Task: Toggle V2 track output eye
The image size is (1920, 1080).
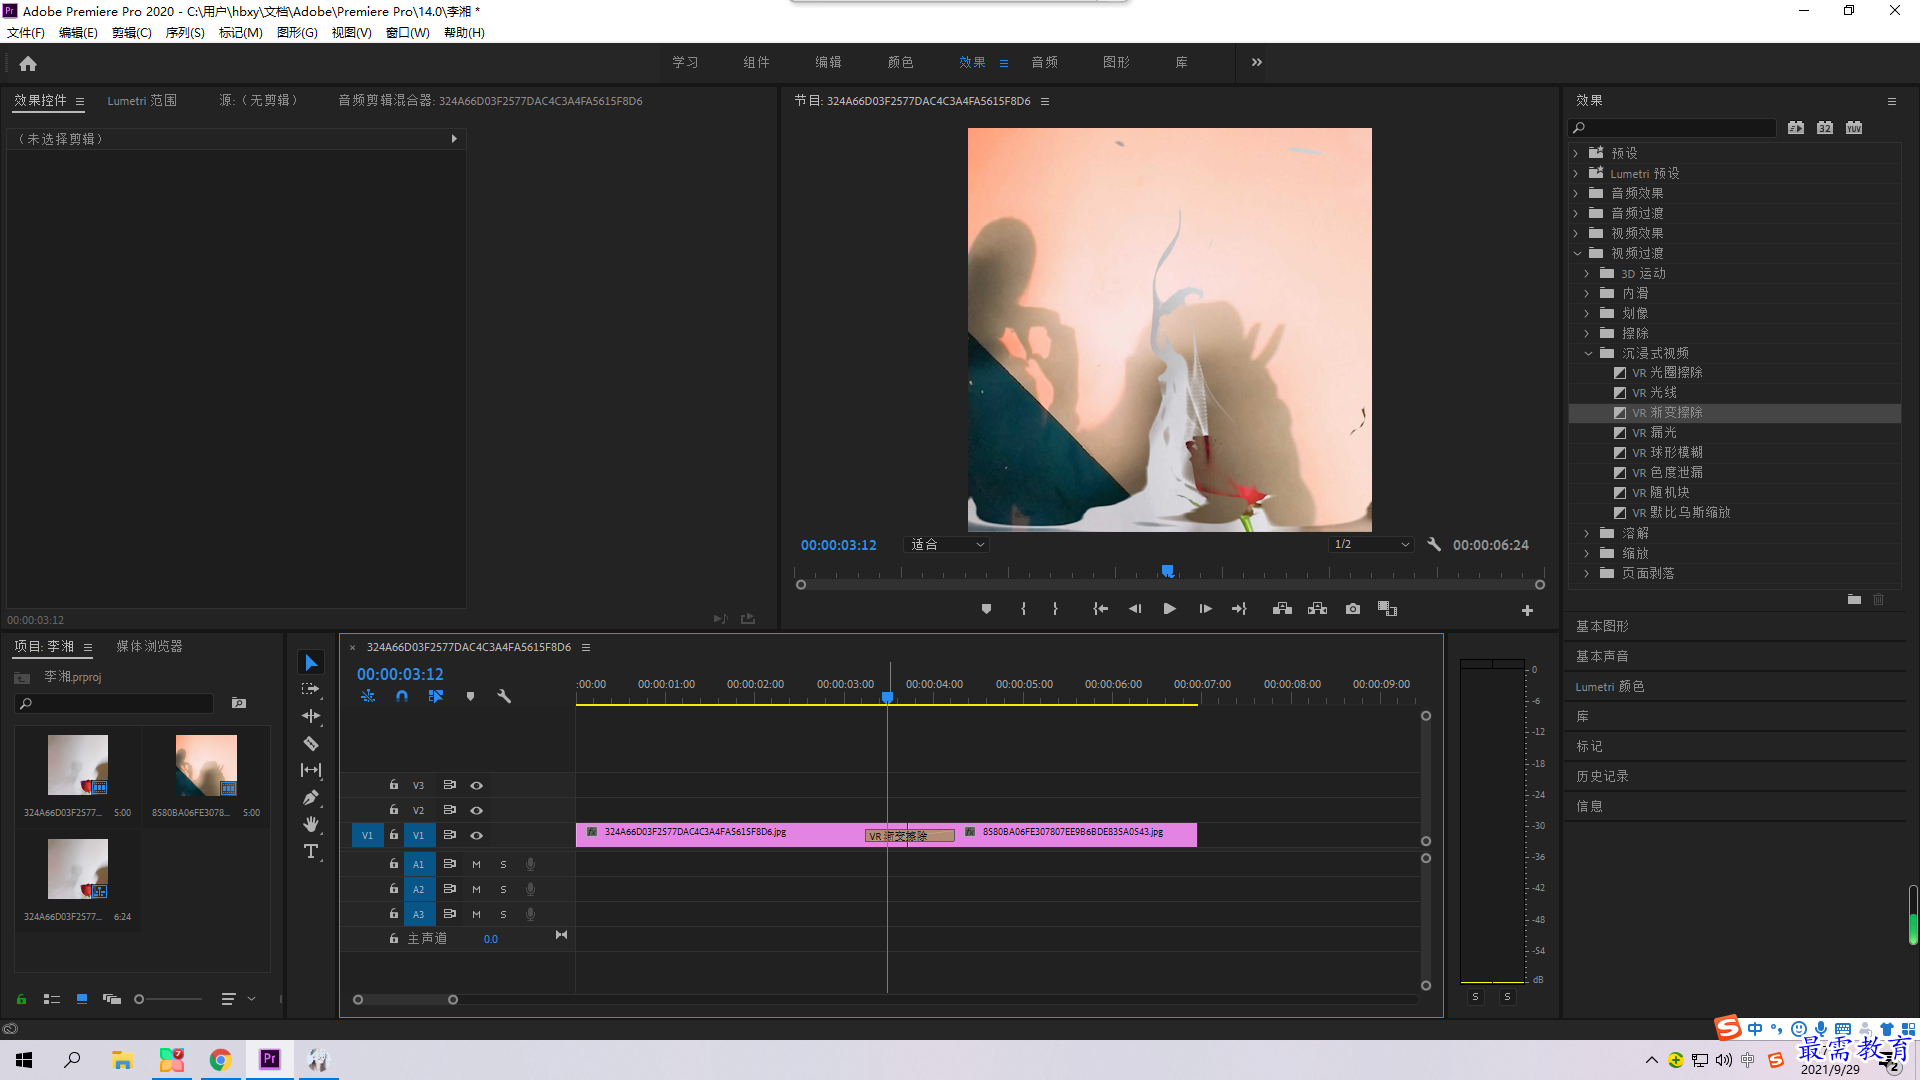Action: coord(477,810)
